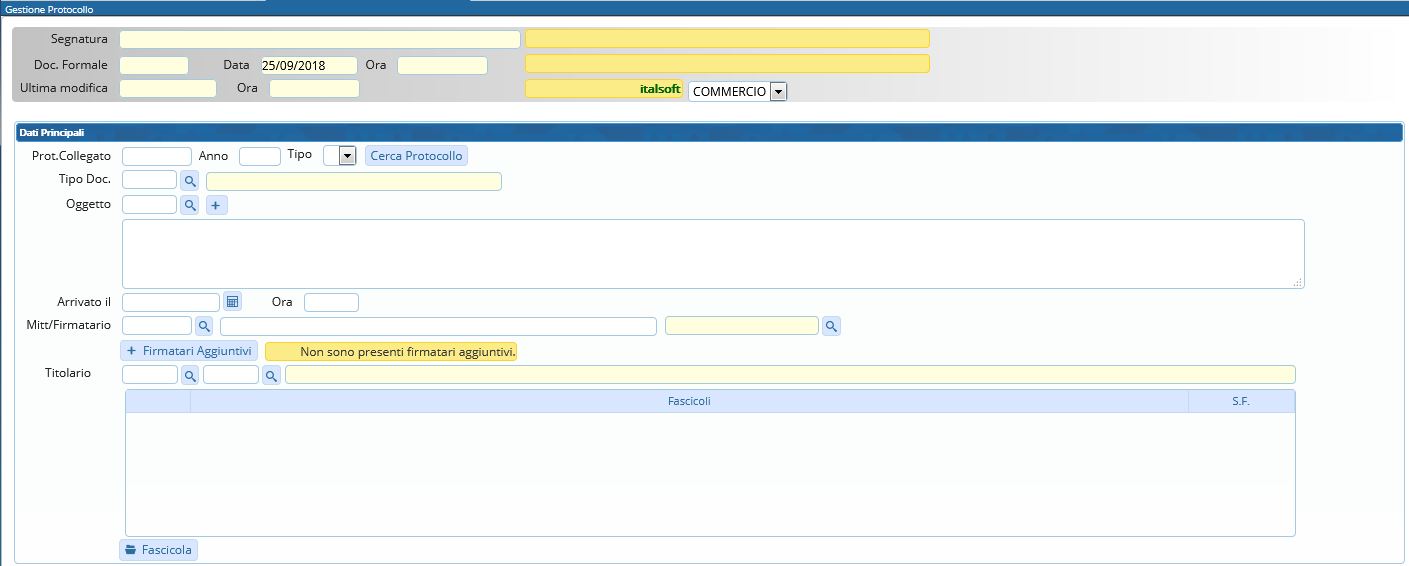Click Firmatari Aggiuntivi button

pyautogui.click(x=189, y=351)
